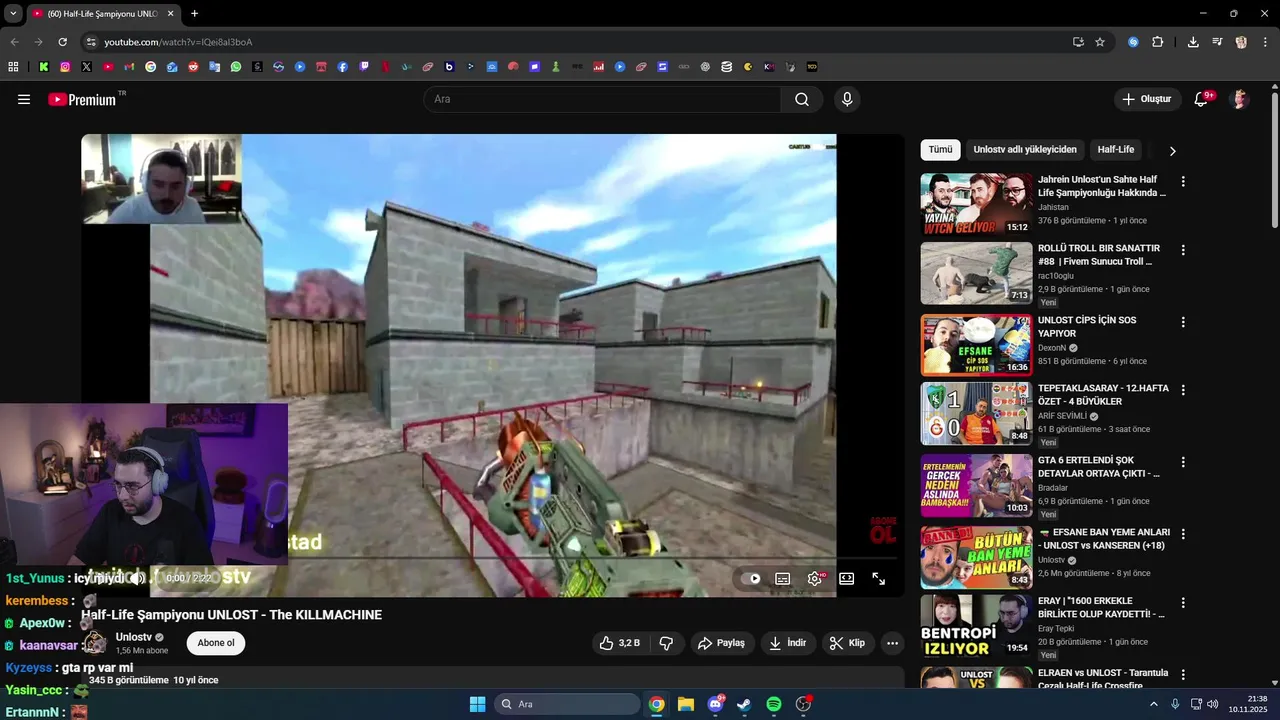Open Steam from the taskbar

click(745, 704)
